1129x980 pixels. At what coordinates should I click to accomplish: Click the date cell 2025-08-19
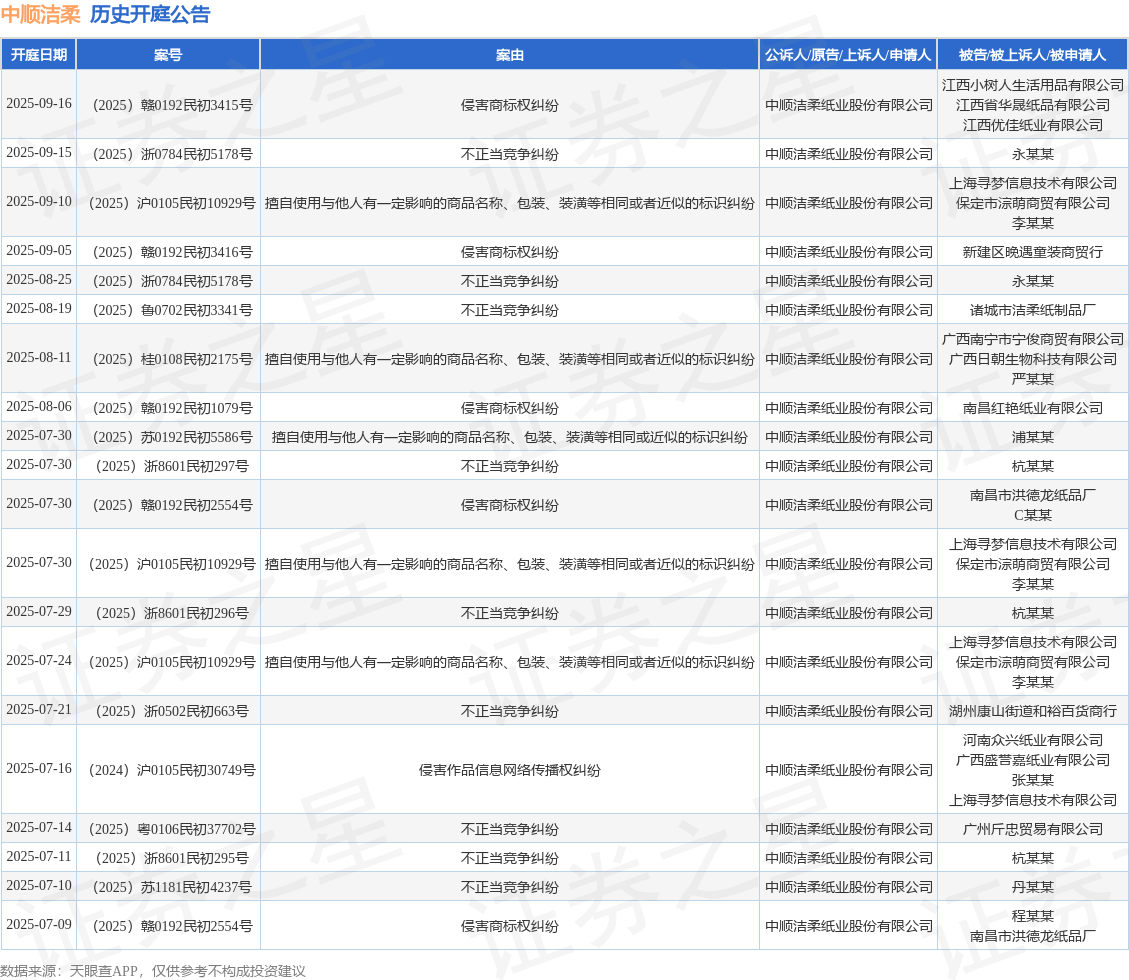pyautogui.click(x=39, y=308)
